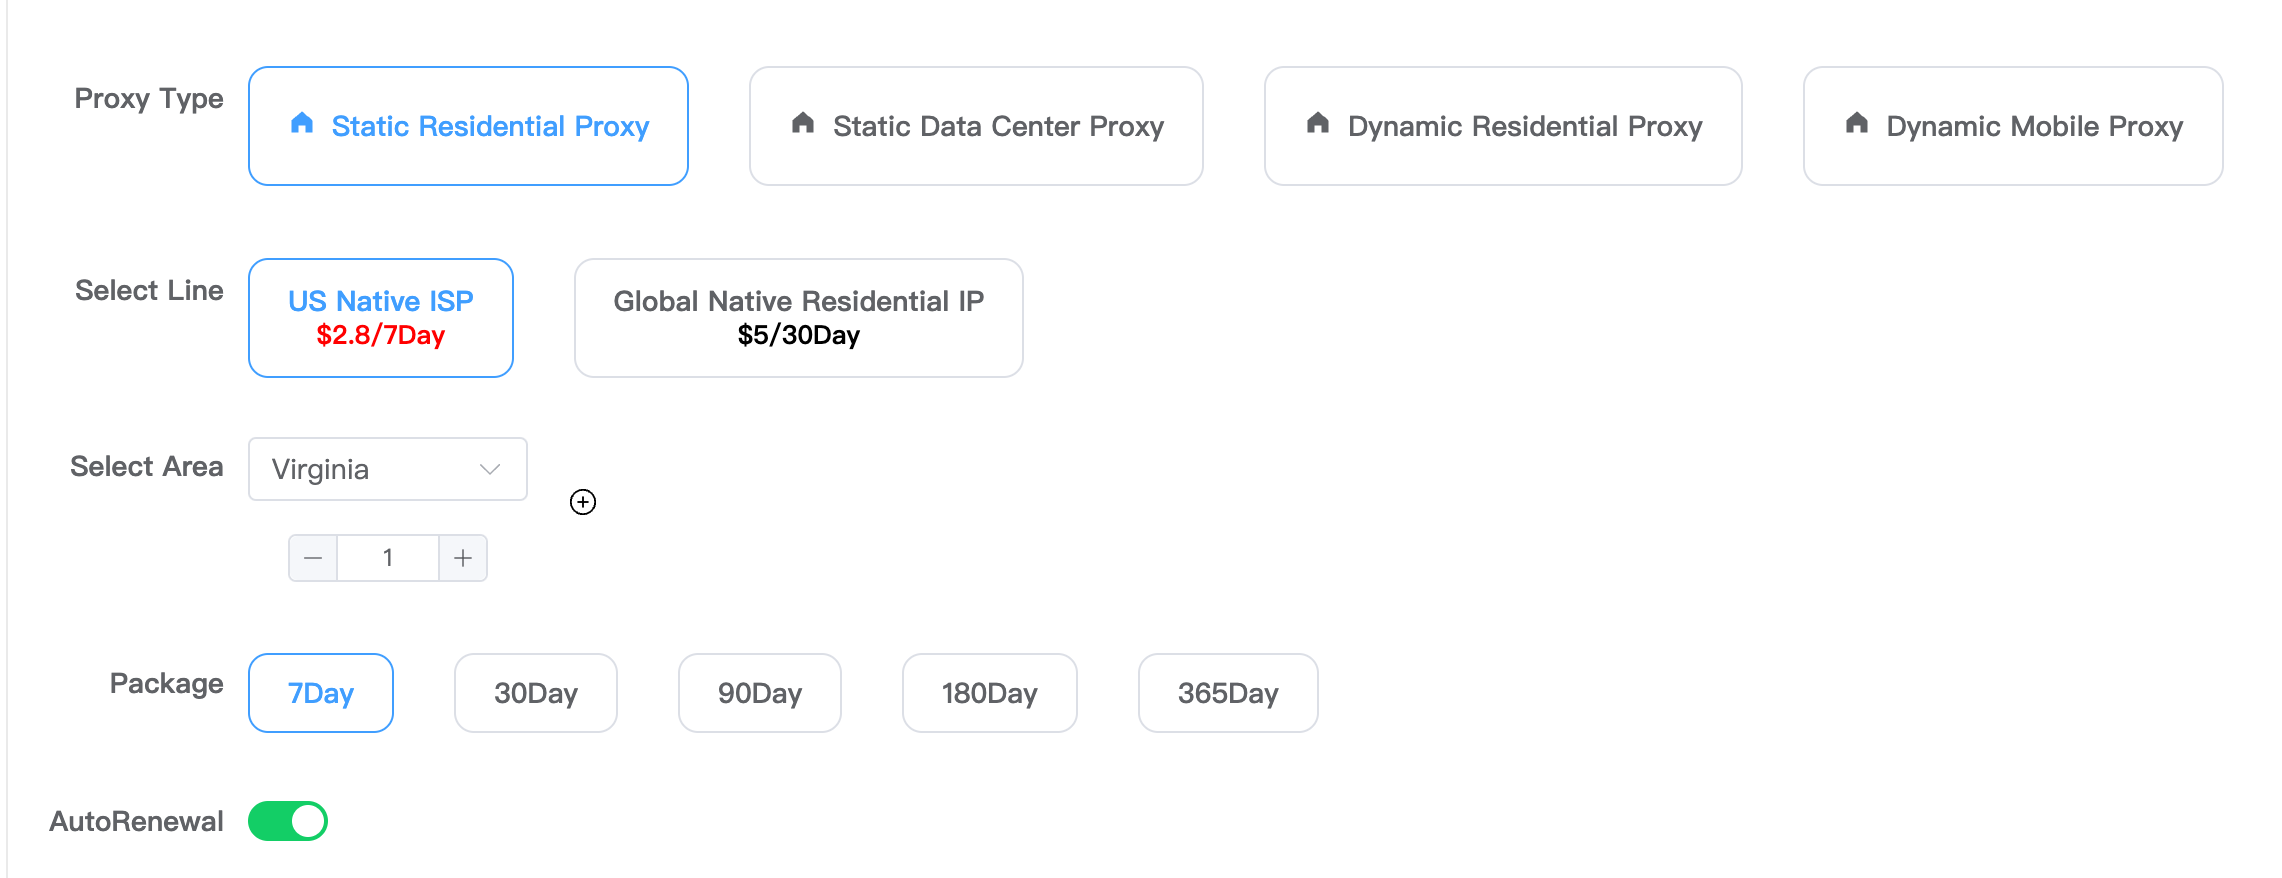The width and height of the screenshot is (2282, 878).
Task: Select the Dynamic Residential Proxy type
Action: coord(1503,126)
